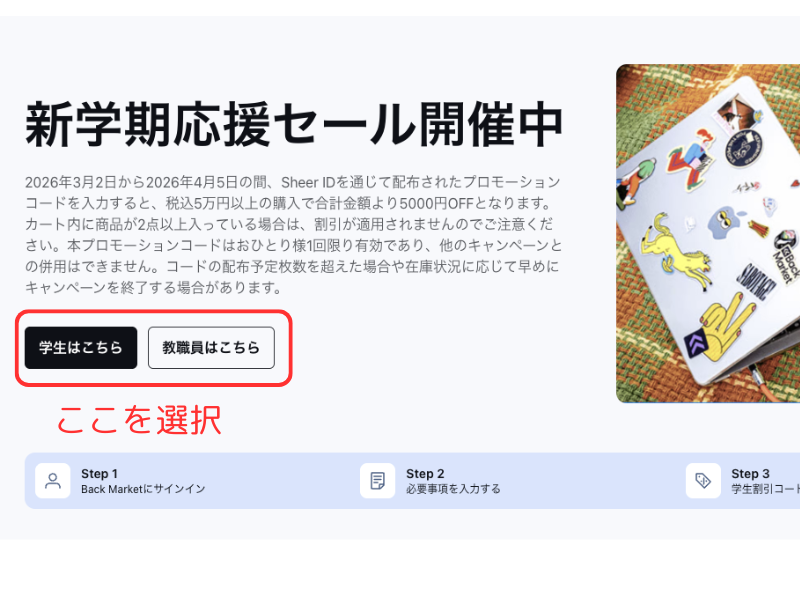800x600 pixels.
Task: Click the Back Marketにサインイン text
Action: 143,489
